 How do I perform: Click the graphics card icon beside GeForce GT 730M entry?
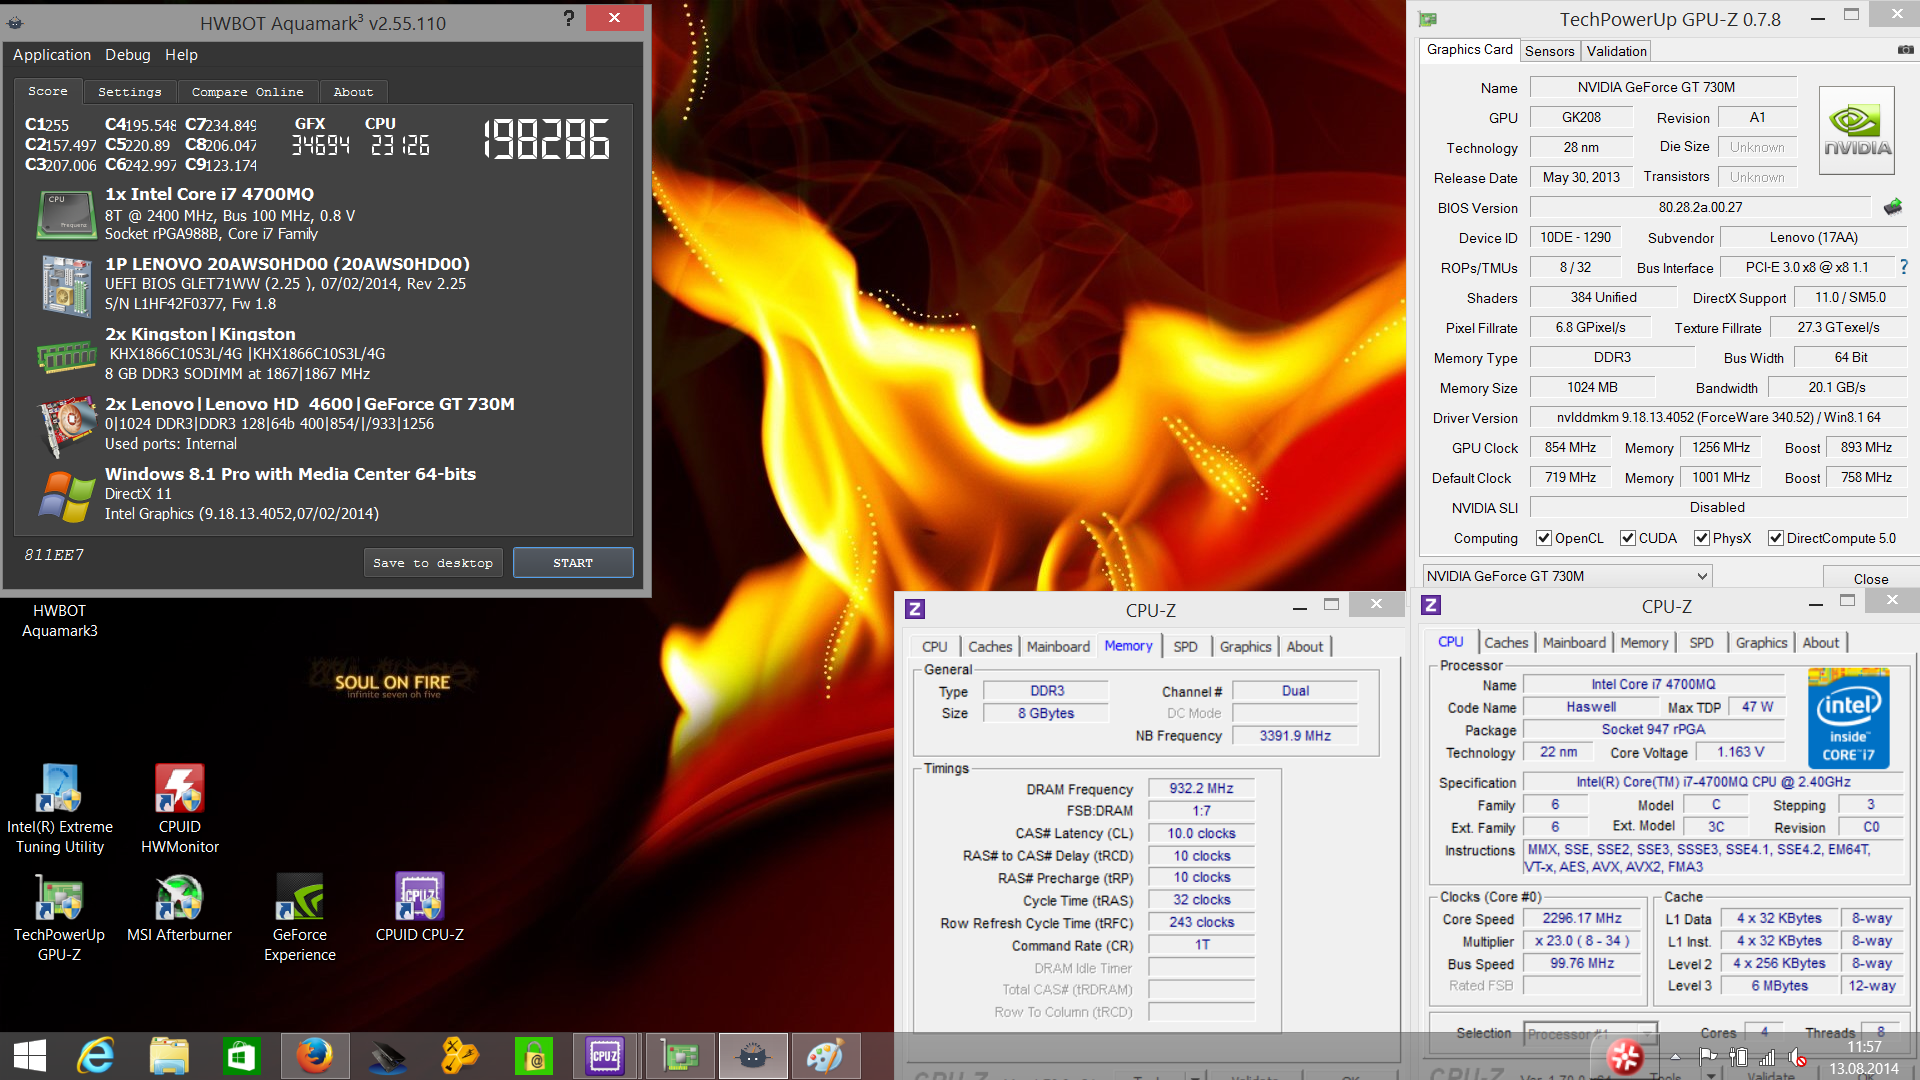[x=66, y=425]
